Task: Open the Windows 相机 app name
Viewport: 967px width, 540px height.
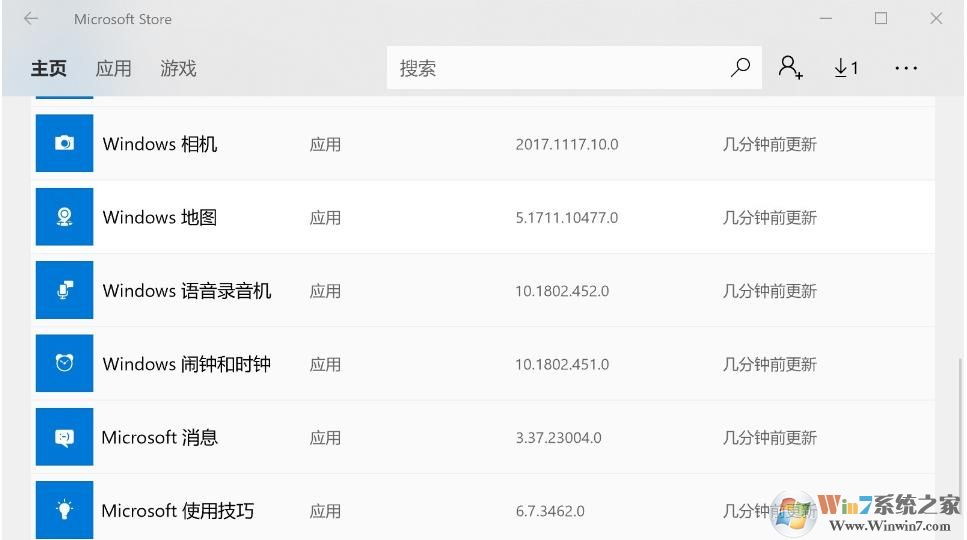Action: click(x=160, y=144)
